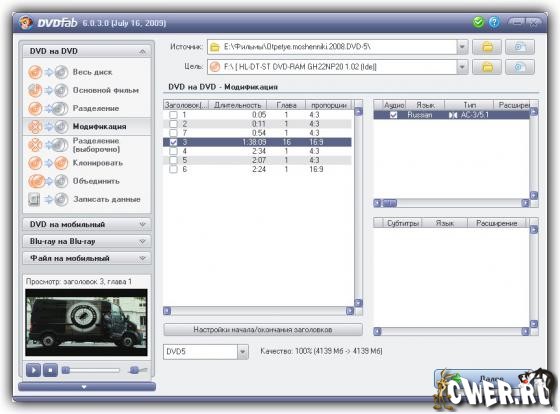The height and width of the screenshot is (414, 560).
Task: Check title 6 checkbox
Action: (x=173, y=169)
